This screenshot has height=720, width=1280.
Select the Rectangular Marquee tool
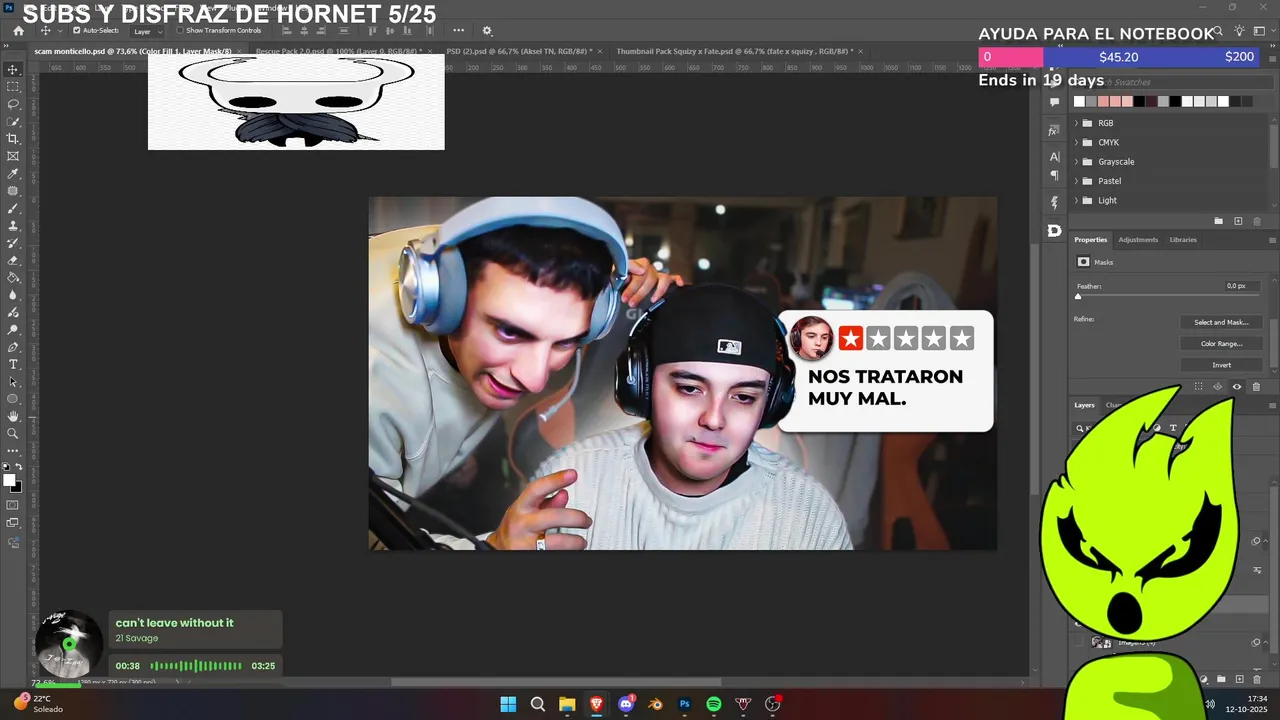pos(13,87)
